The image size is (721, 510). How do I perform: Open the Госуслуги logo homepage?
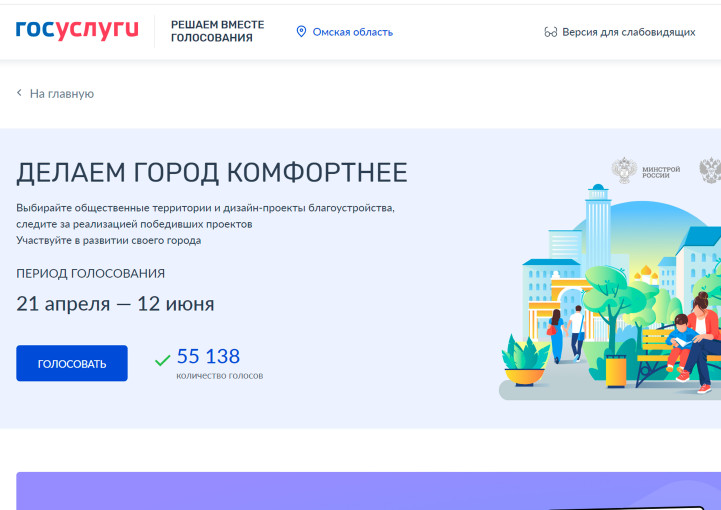tap(77, 29)
